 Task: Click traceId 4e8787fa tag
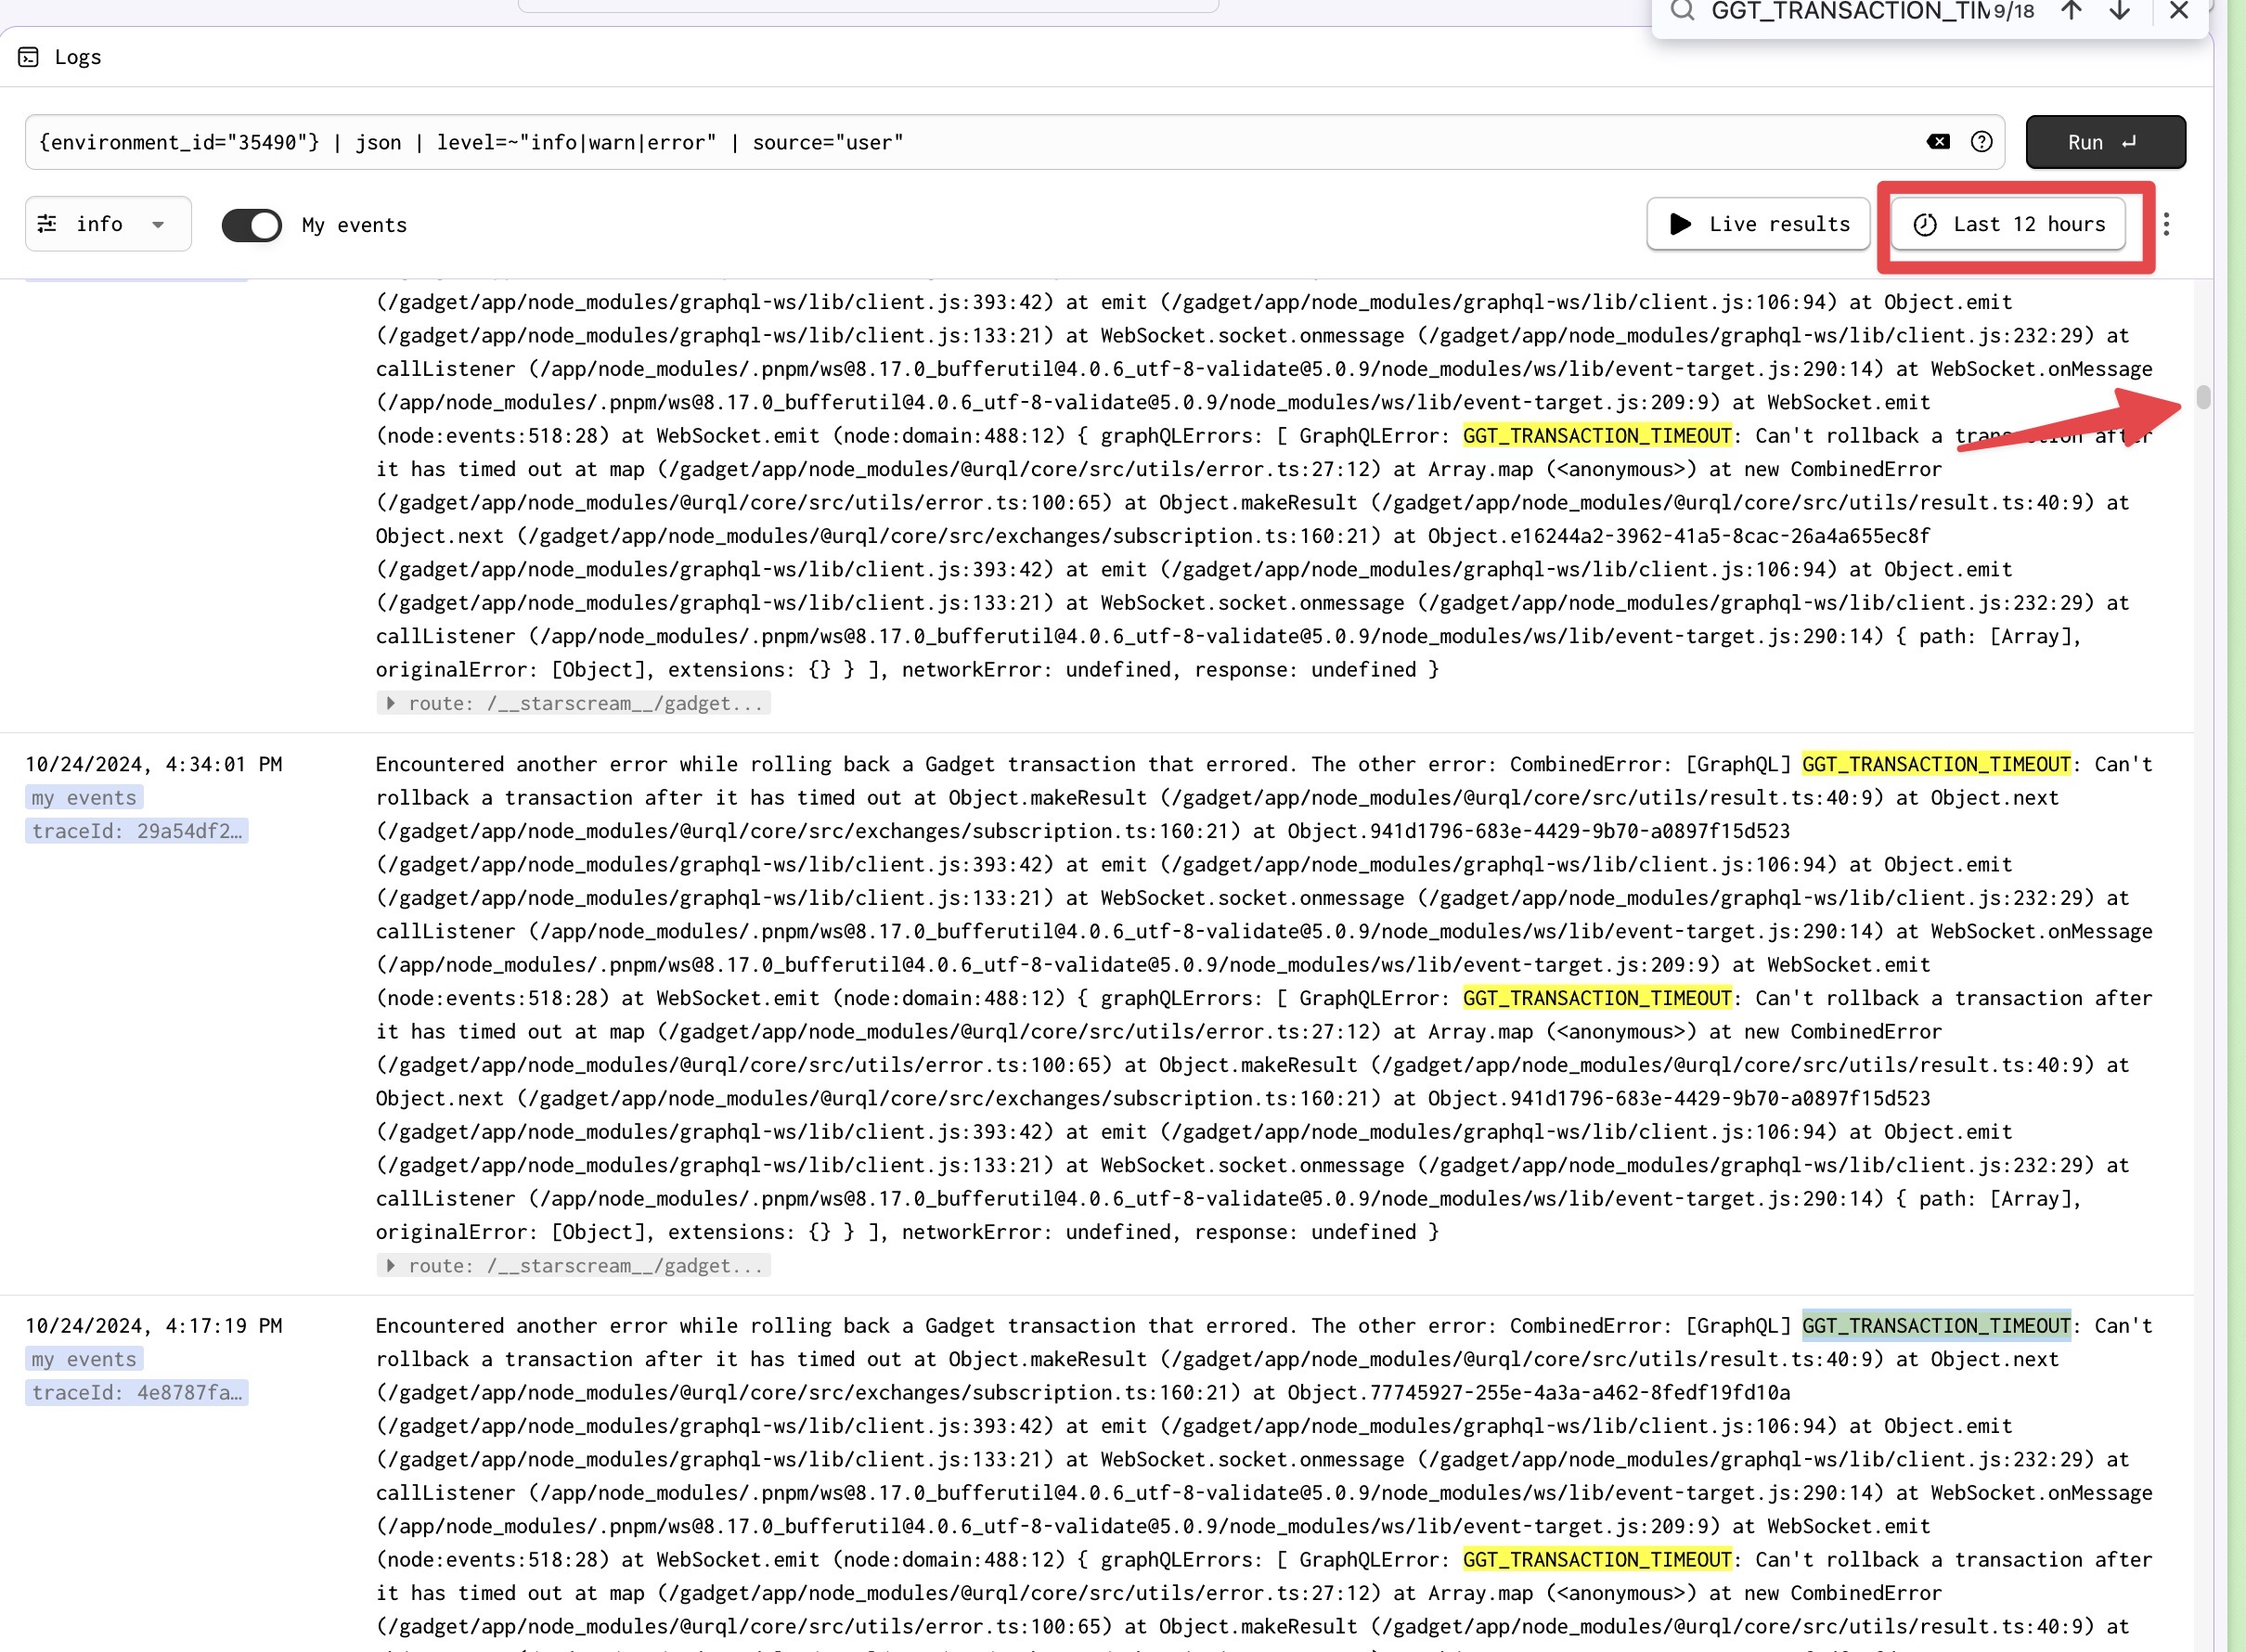click(x=137, y=1393)
